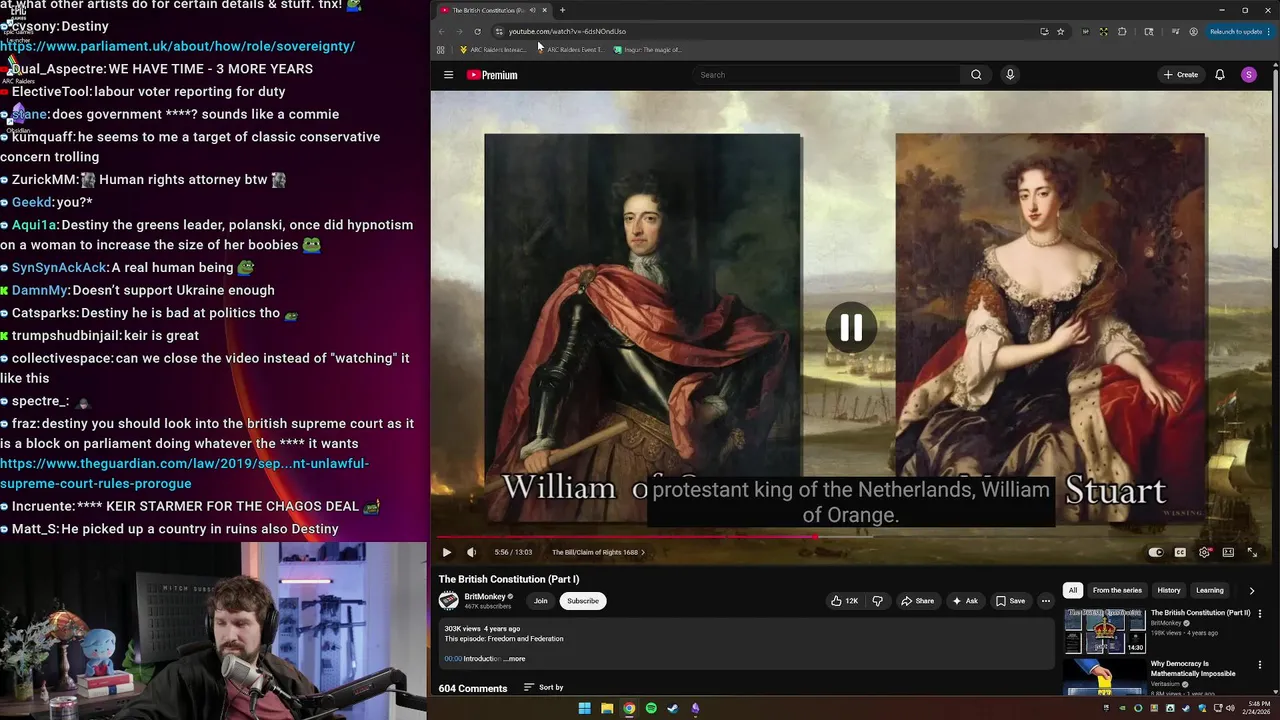
Task: Click the Create button
Action: click(x=1180, y=75)
